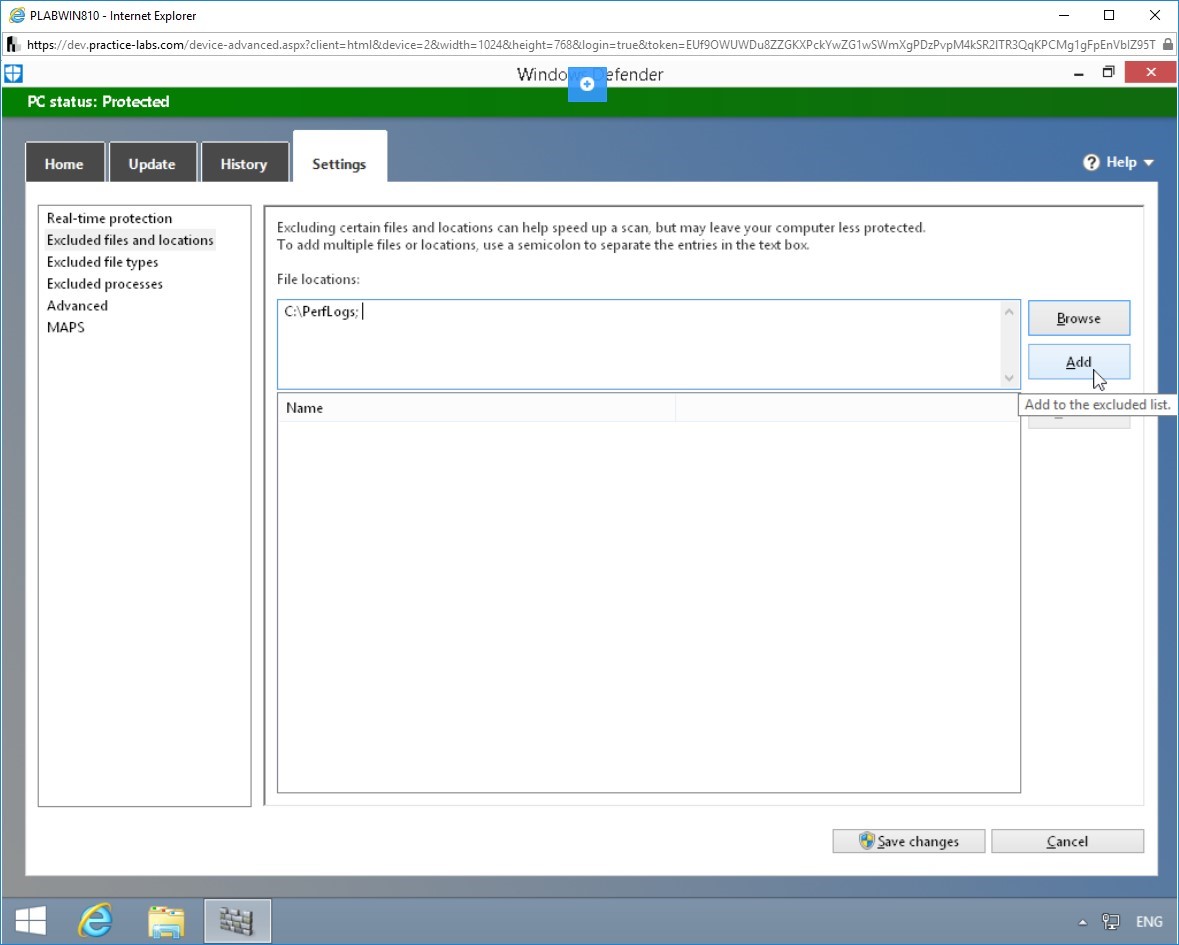Switch to the Home tab

point(64,164)
